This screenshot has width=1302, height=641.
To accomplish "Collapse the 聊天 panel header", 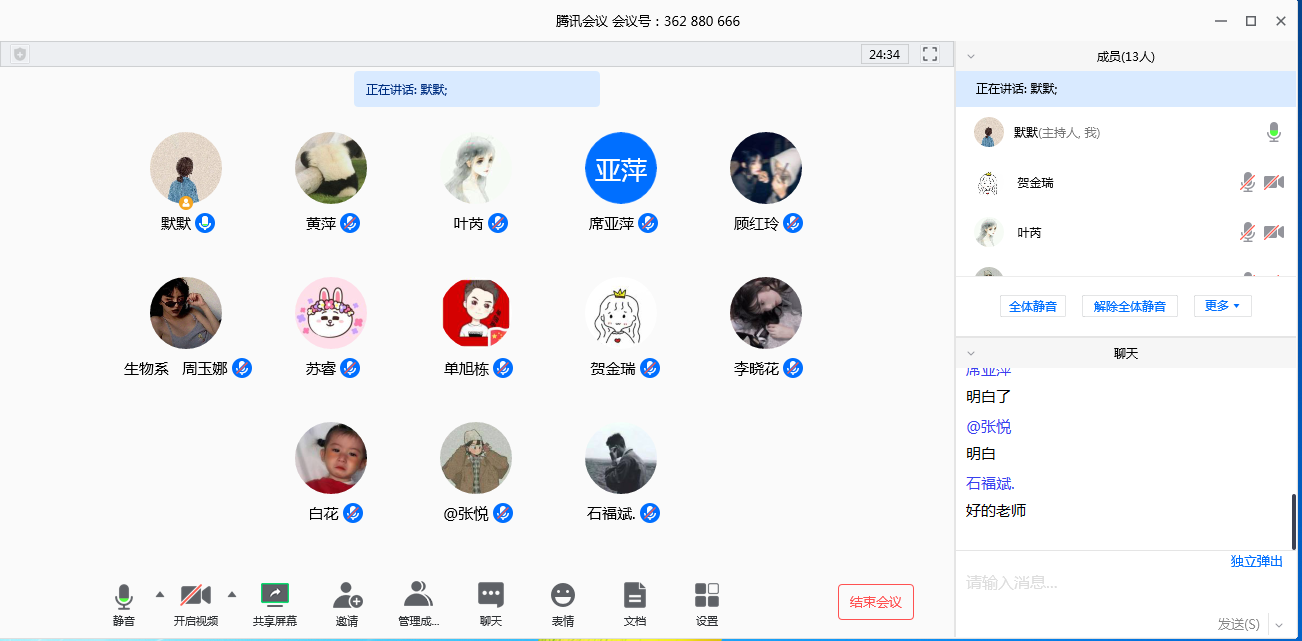I will pyautogui.click(x=971, y=353).
